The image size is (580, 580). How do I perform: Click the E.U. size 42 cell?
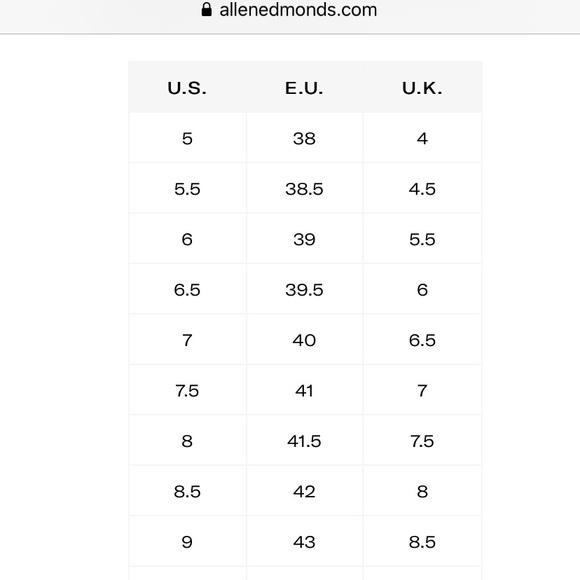[304, 491]
